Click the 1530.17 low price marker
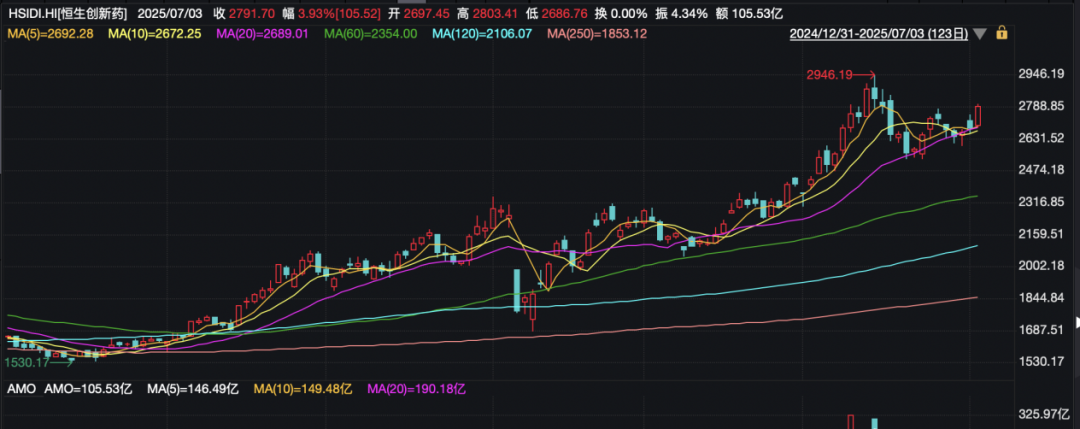This screenshot has height=429, width=1080. [x=28, y=362]
